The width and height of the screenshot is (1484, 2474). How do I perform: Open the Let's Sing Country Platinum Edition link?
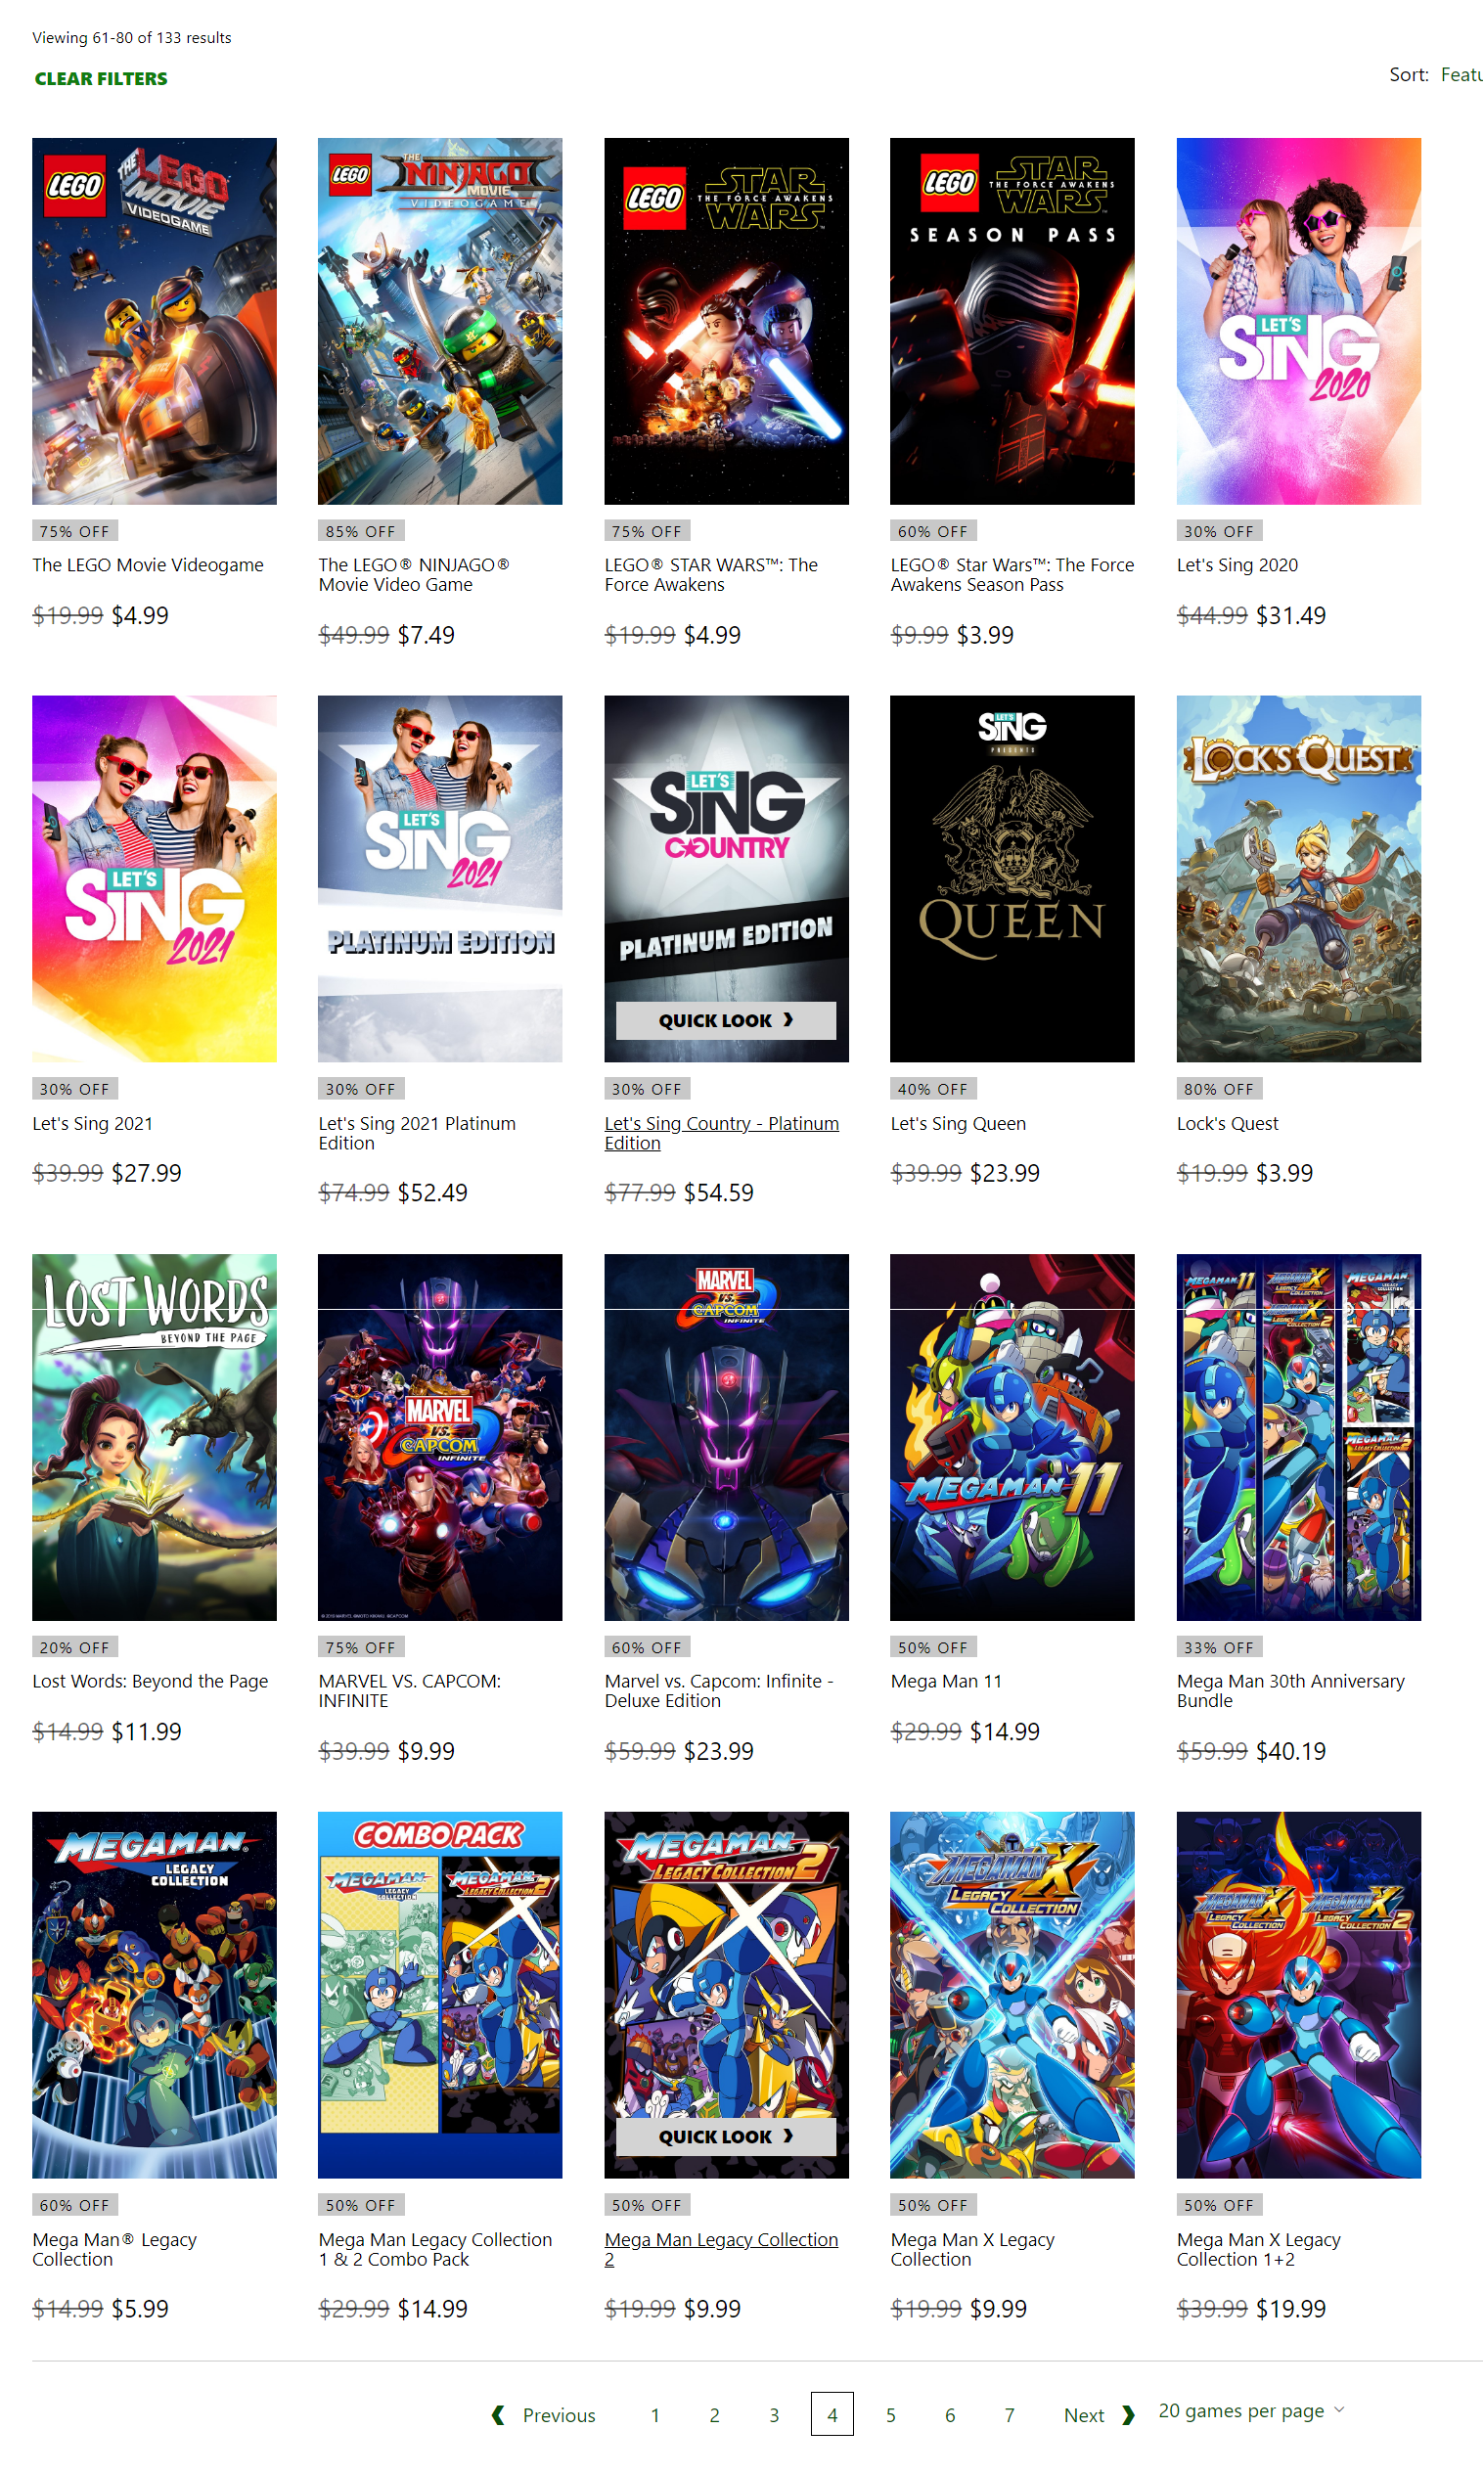721,1133
